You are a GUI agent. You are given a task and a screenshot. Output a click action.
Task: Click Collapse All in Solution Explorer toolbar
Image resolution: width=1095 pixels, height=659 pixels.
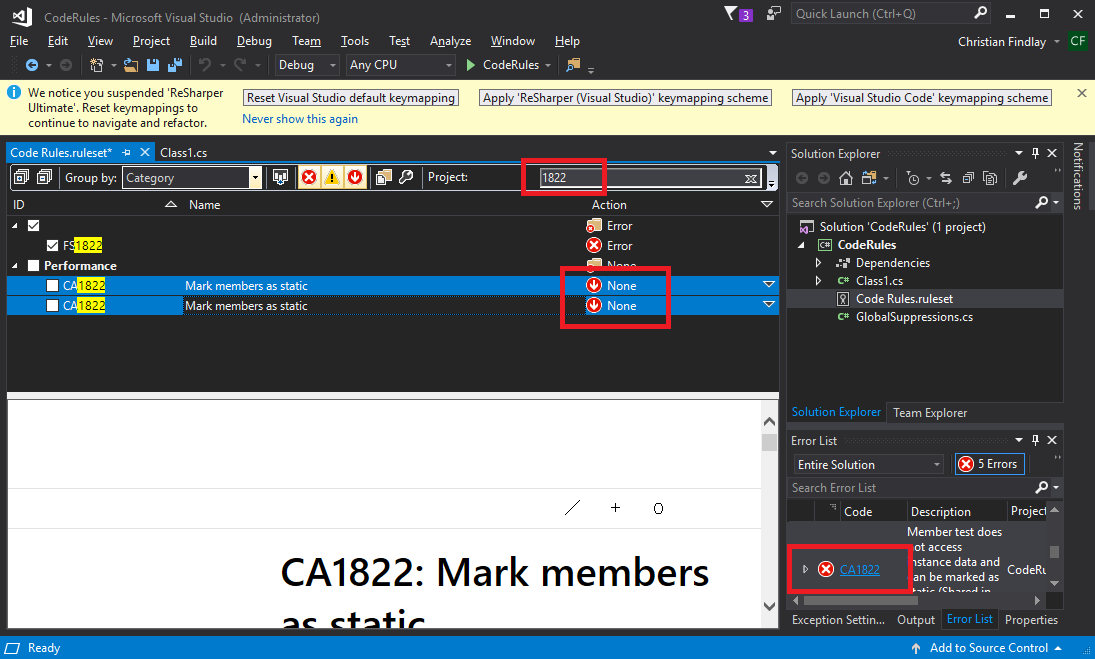(x=968, y=178)
